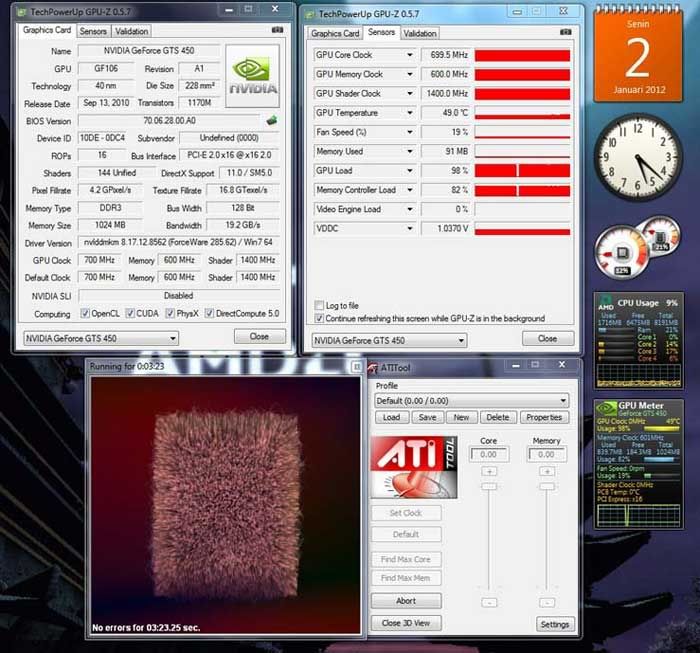Viewport: 700px width, 653px height.
Task: Toggle the OpenCL checkbox
Action: pyautogui.click(x=85, y=313)
